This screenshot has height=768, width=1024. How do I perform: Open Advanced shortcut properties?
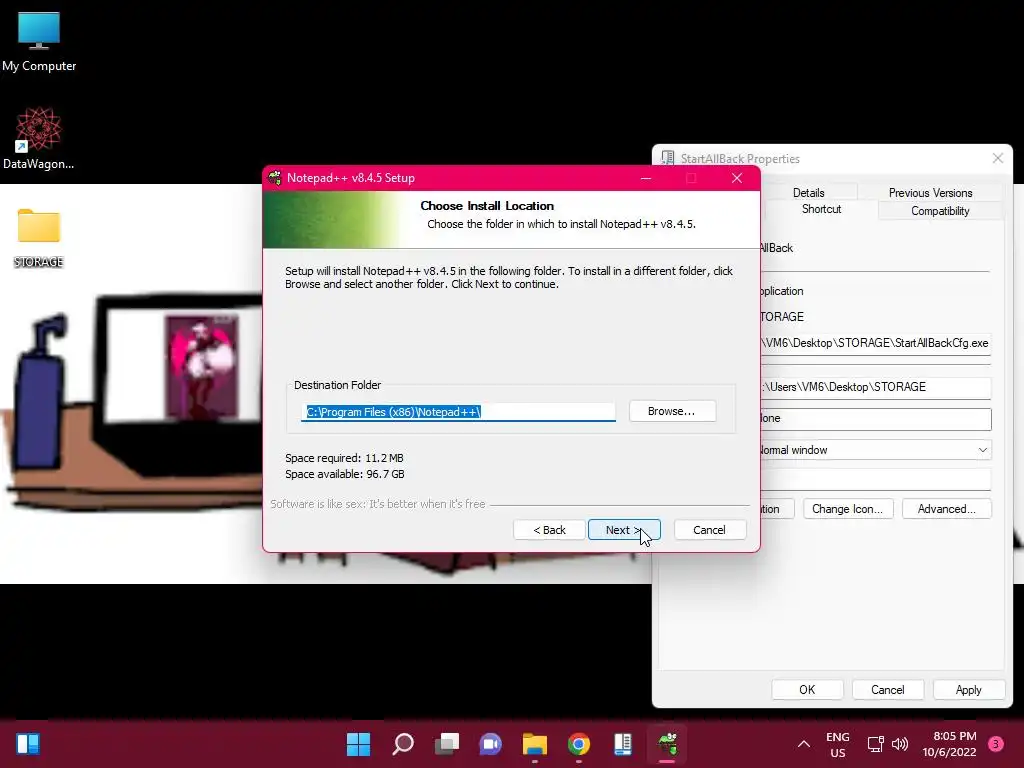point(946,509)
